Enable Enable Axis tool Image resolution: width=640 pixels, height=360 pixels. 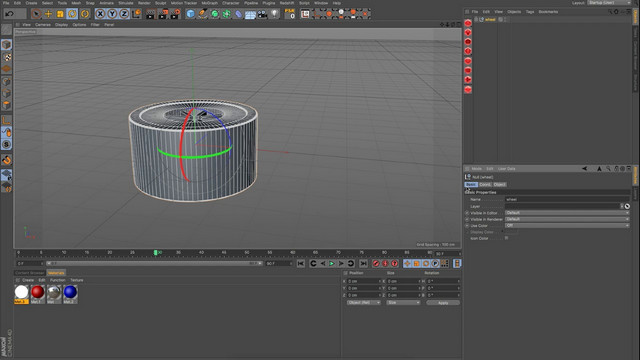(7, 120)
